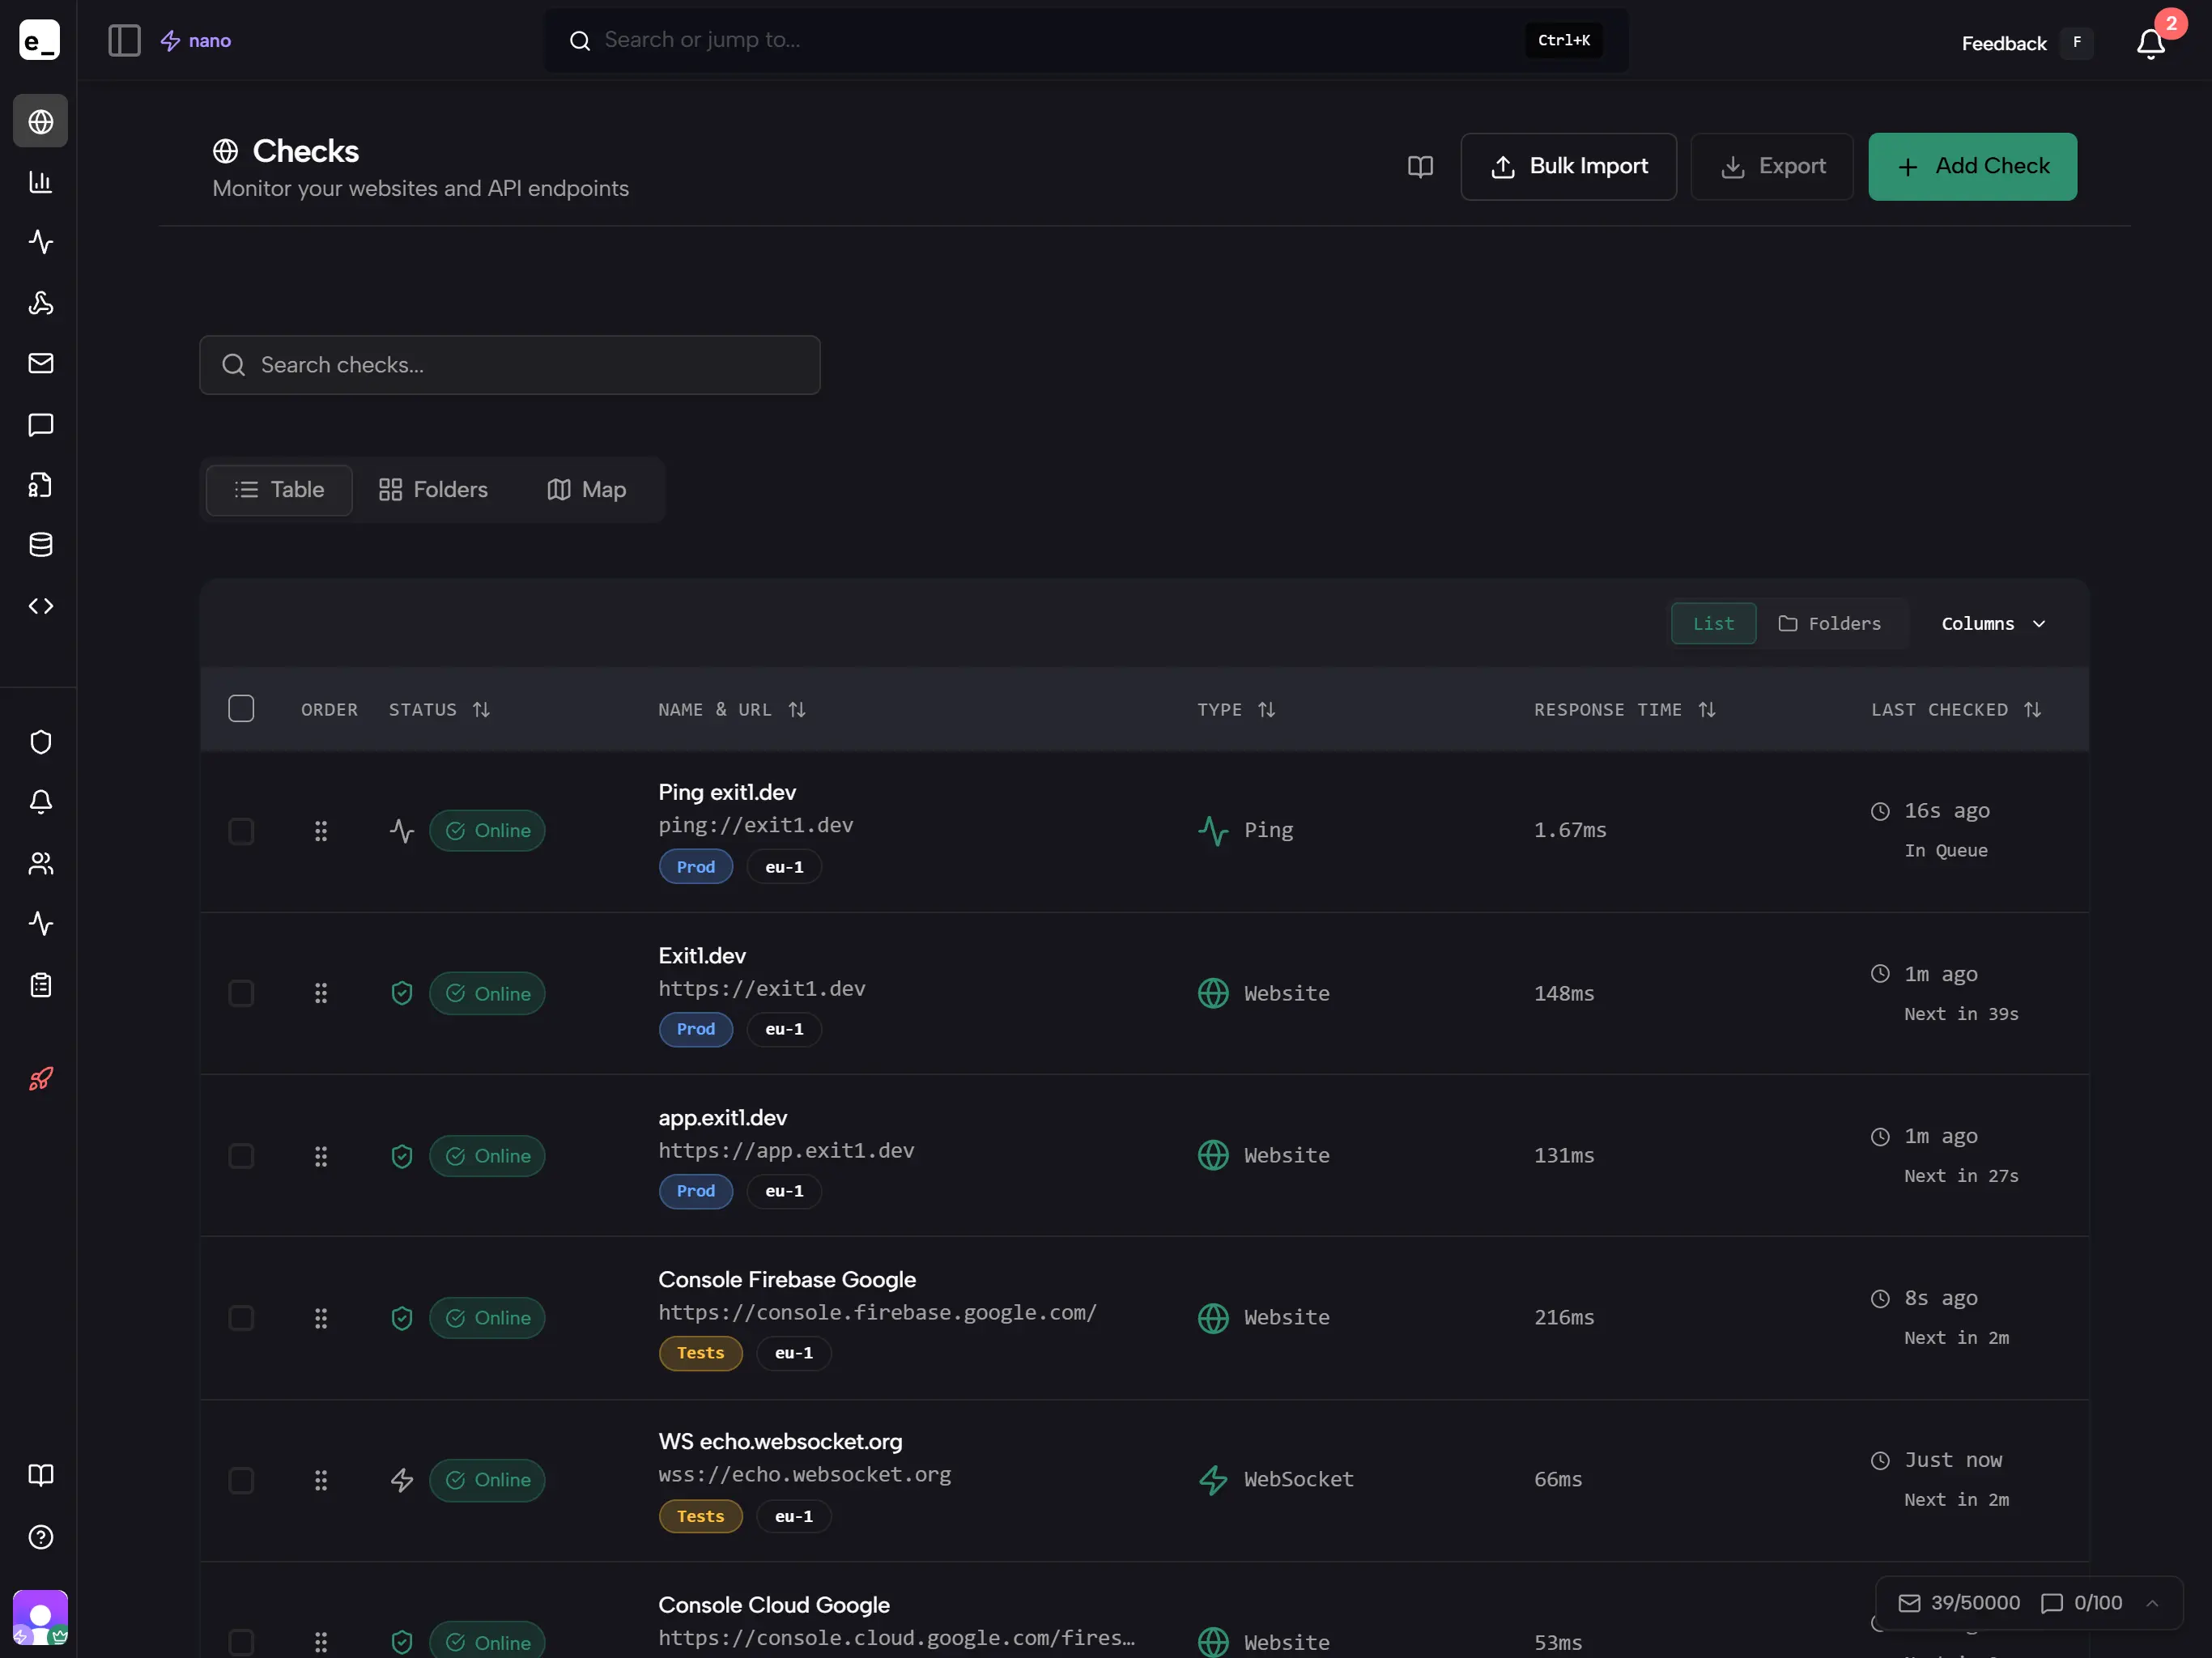Check the Console Cloud Google row checkbox
2212x1658 pixels.
tap(241, 1642)
